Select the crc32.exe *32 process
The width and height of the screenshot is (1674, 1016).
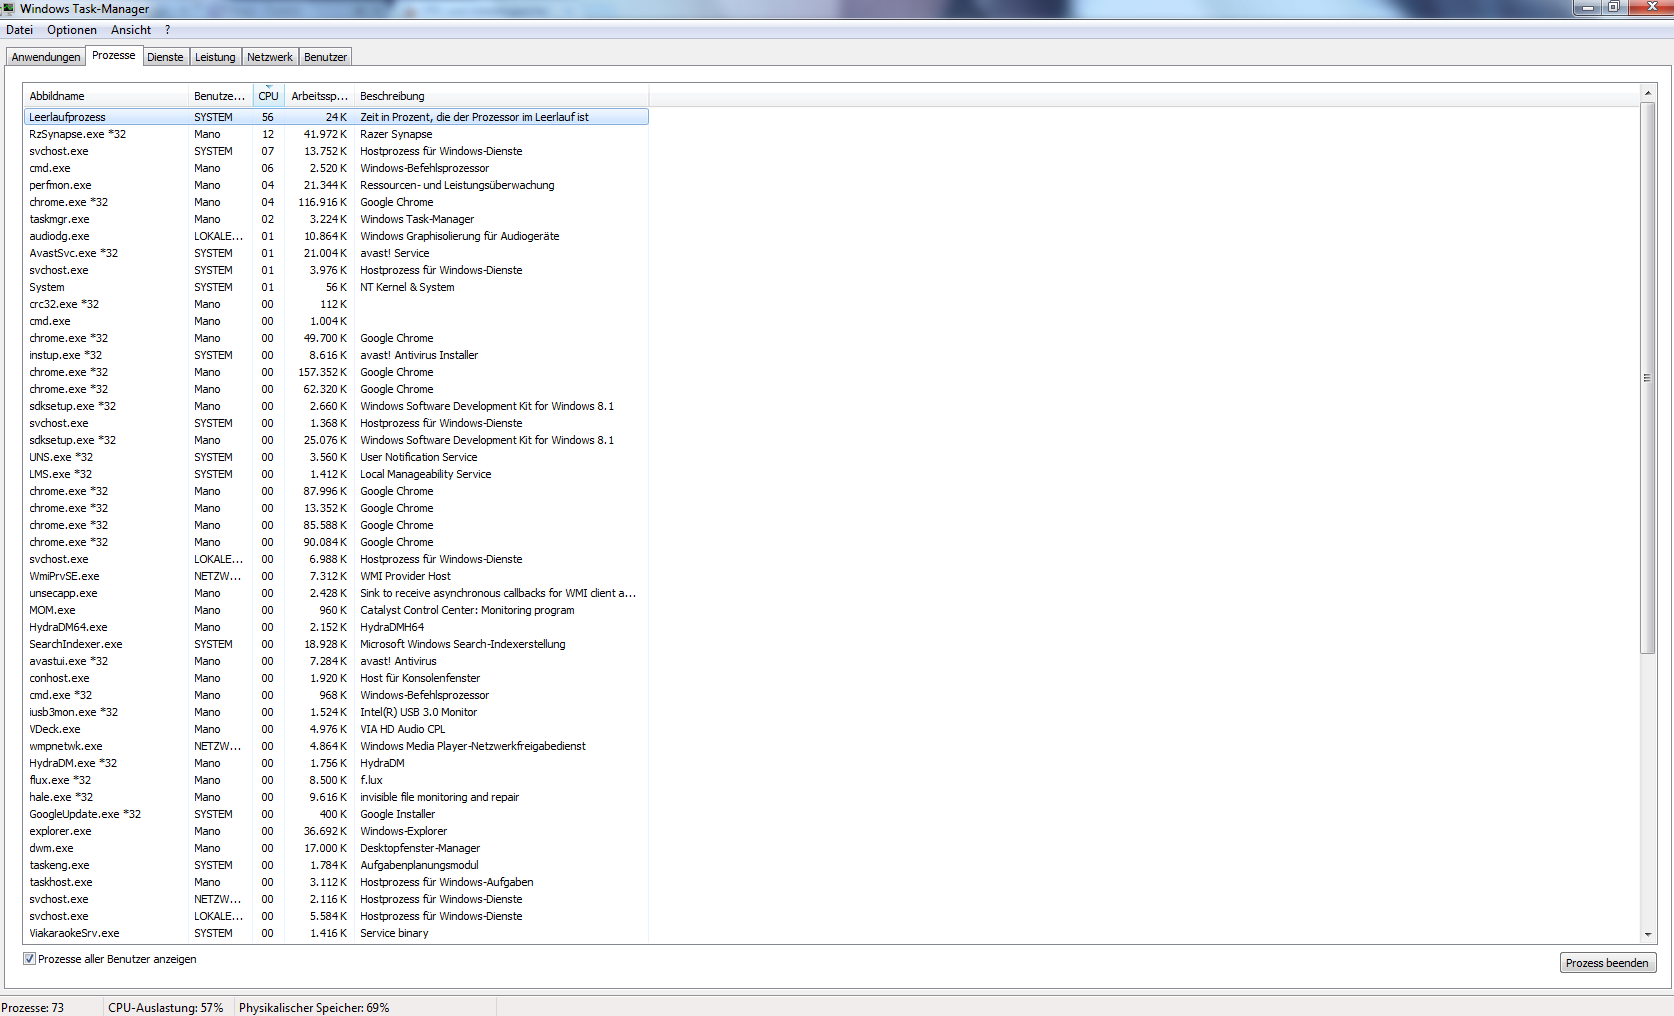click(x=336, y=304)
